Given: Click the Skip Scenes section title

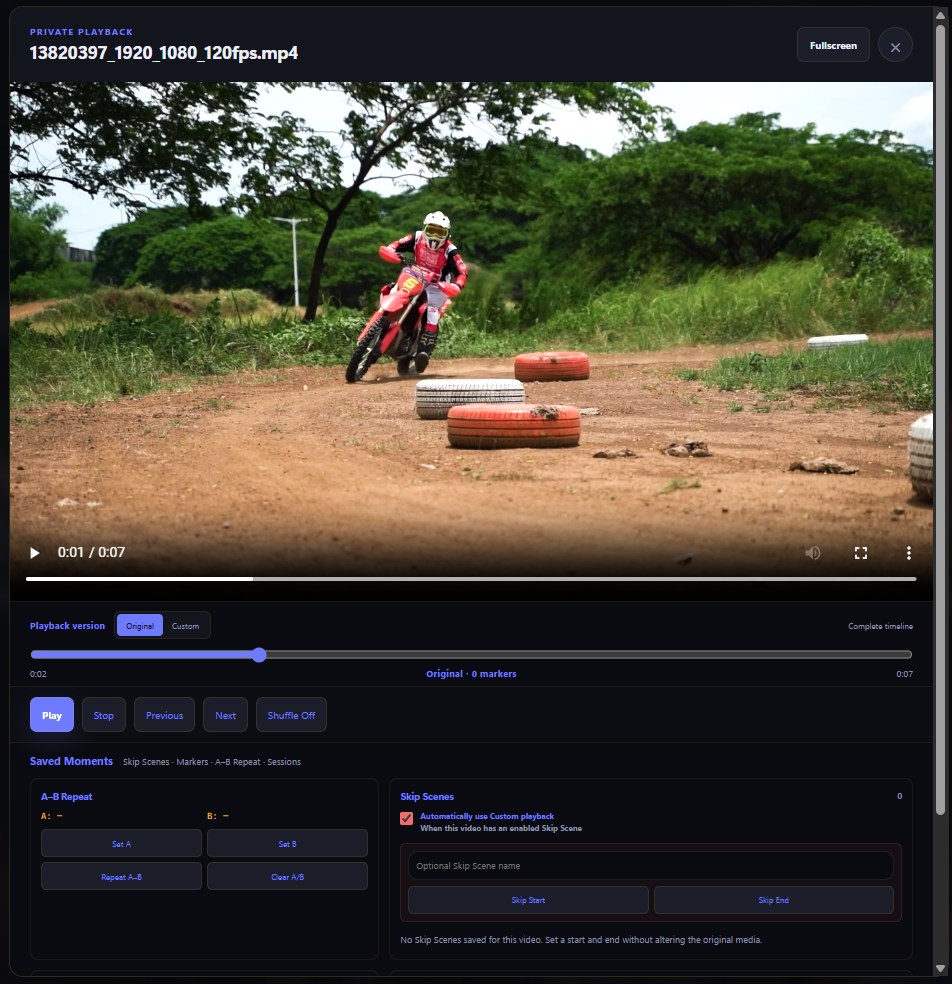Looking at the screenshot, I should [427, 796].
